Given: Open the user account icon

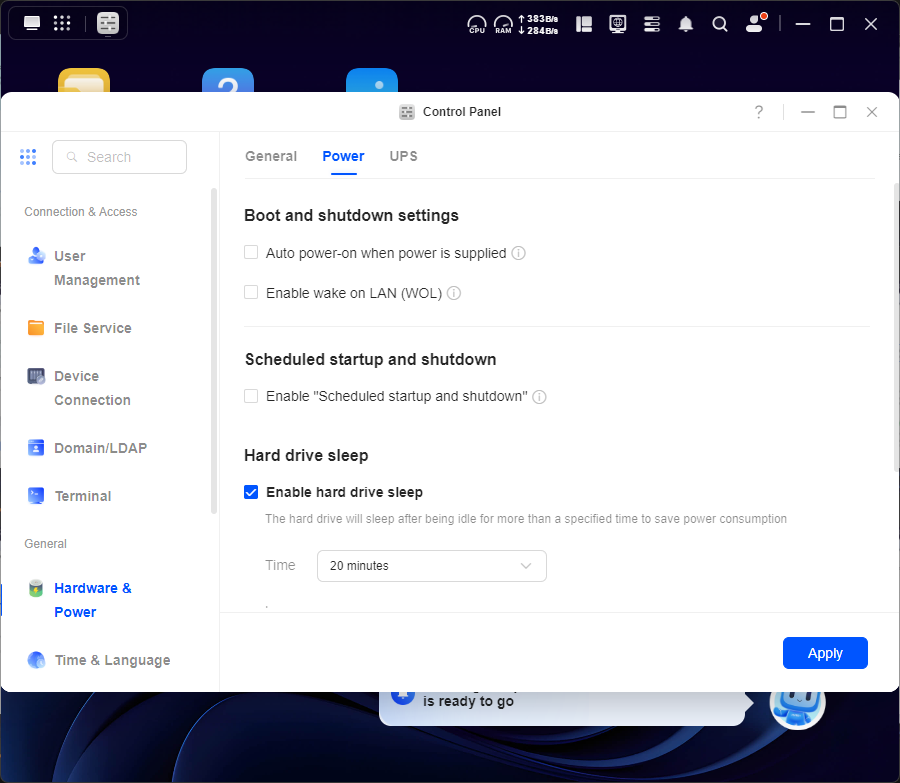Looking at the screenshot, I should click(x=755, y=24).
